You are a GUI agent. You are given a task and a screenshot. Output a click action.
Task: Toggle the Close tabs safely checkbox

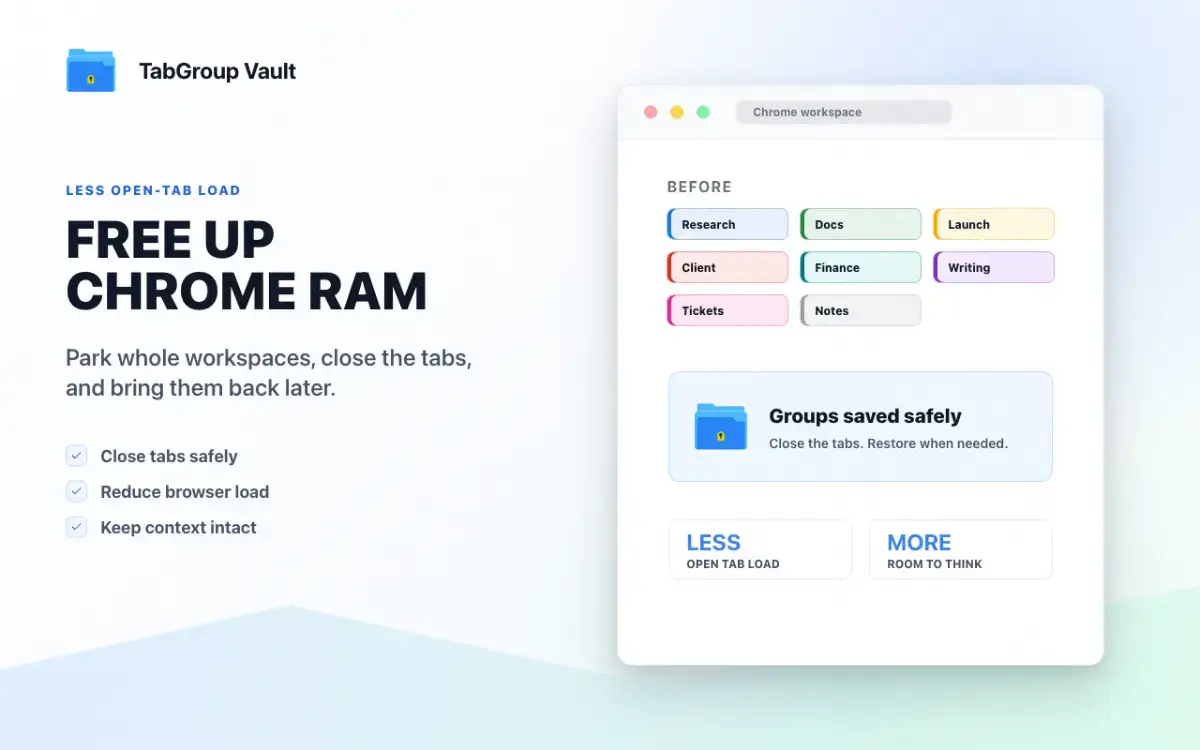pos(77,456)
